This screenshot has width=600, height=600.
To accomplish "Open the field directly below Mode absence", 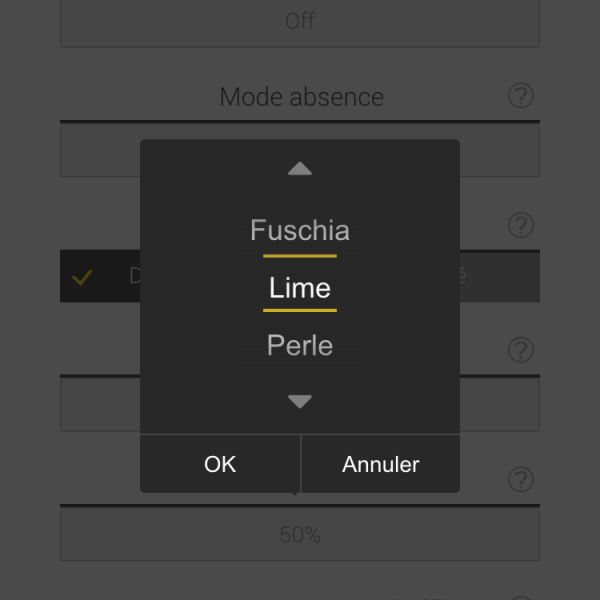I will [100, 152].
